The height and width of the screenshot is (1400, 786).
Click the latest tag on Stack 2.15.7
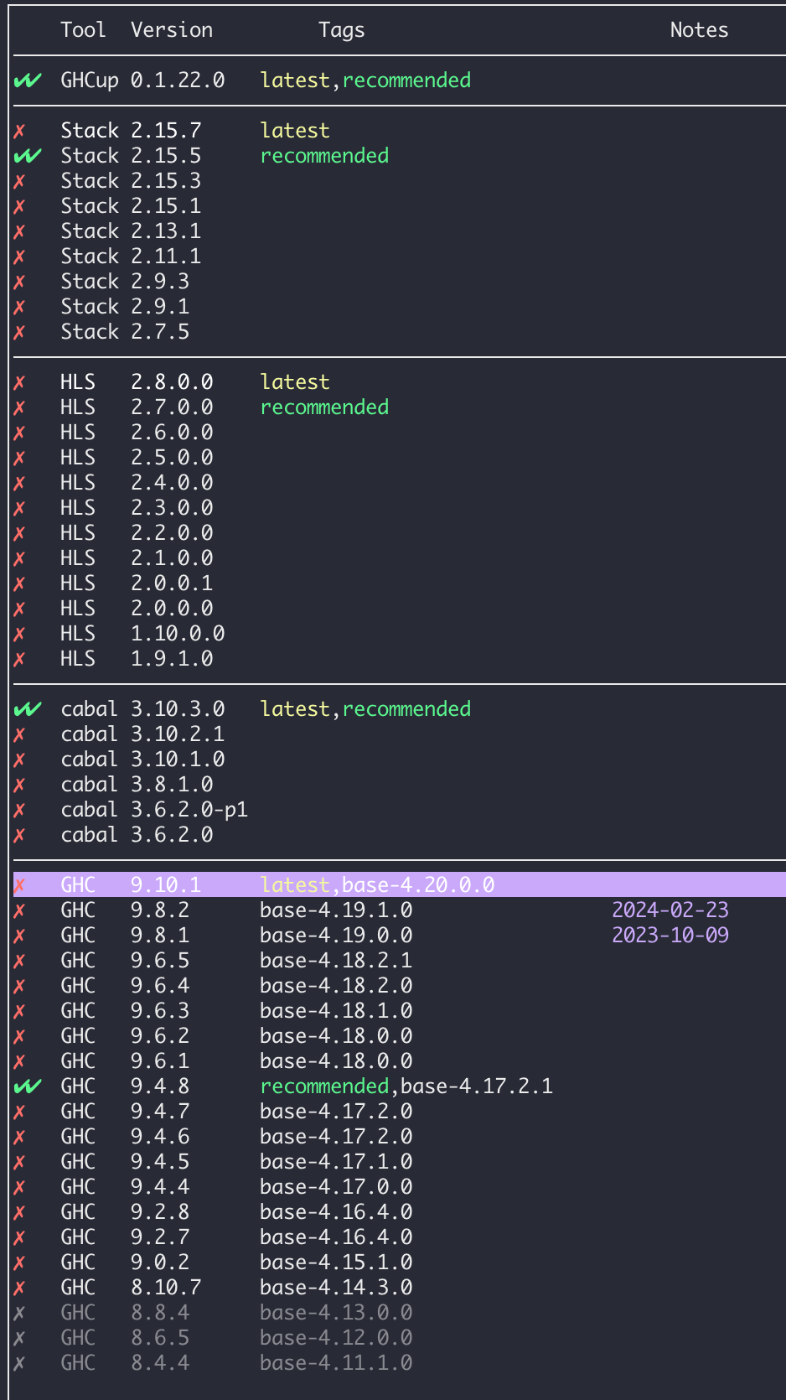point(295,131)
